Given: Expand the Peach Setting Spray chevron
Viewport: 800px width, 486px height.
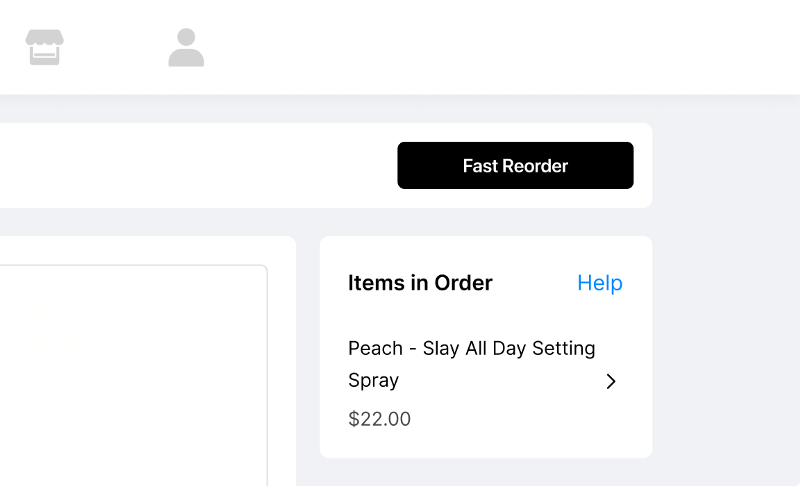Looking at the screenshot, I should coord(611,381).
